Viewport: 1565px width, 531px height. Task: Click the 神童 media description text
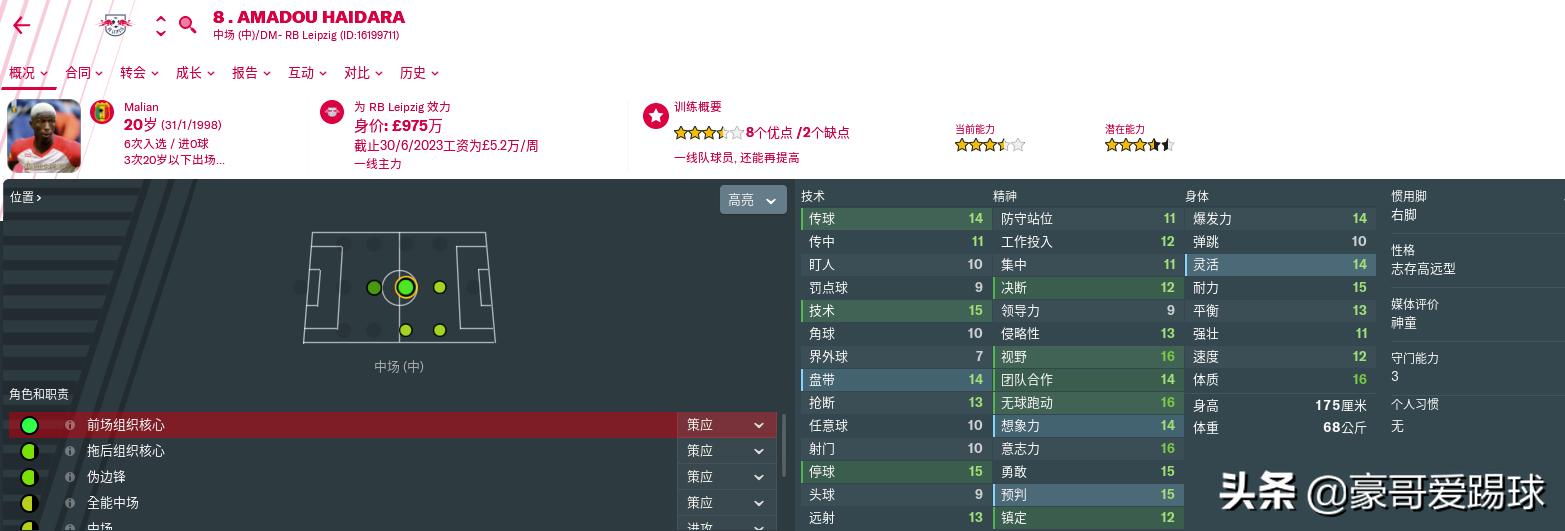1404,323
